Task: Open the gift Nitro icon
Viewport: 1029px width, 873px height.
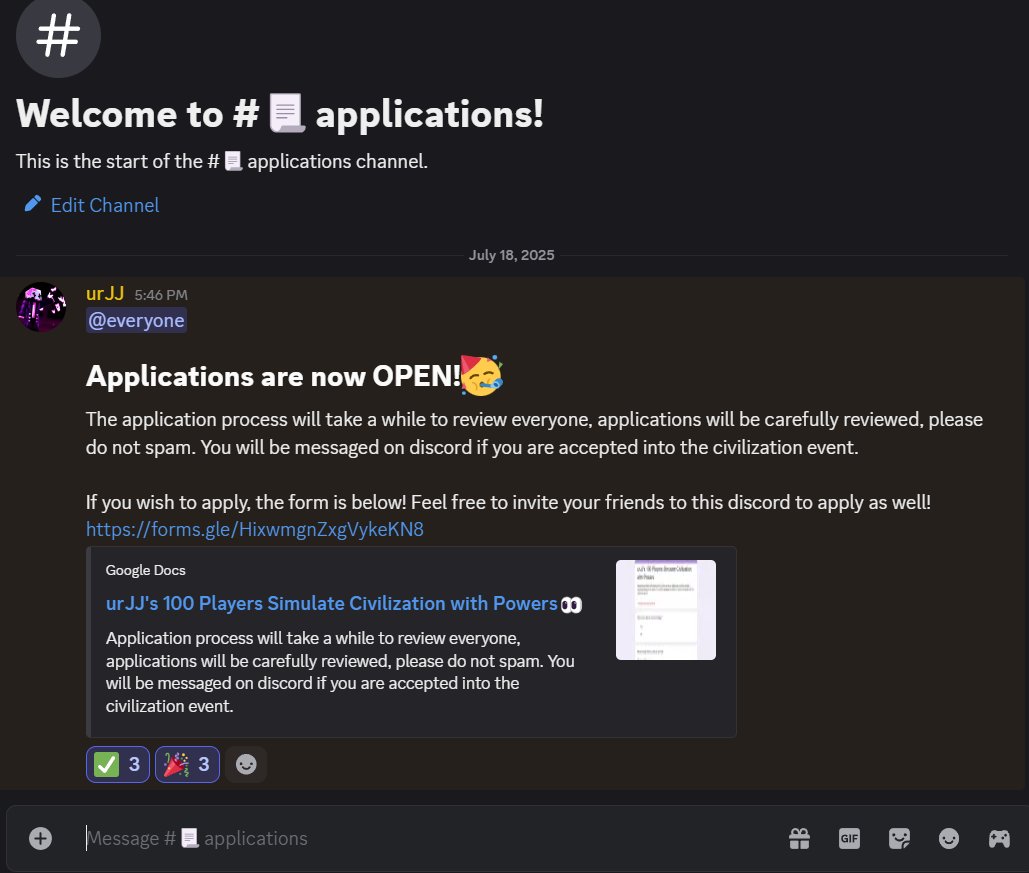Action: 799,838
